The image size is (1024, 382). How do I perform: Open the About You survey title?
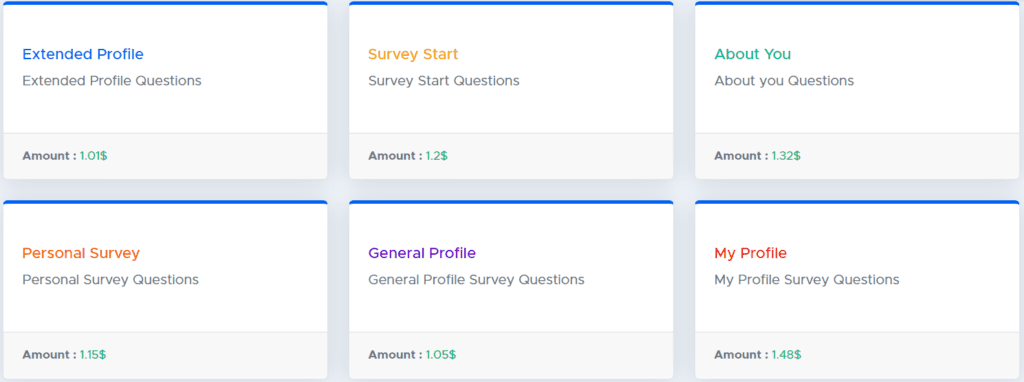(752, 54)
